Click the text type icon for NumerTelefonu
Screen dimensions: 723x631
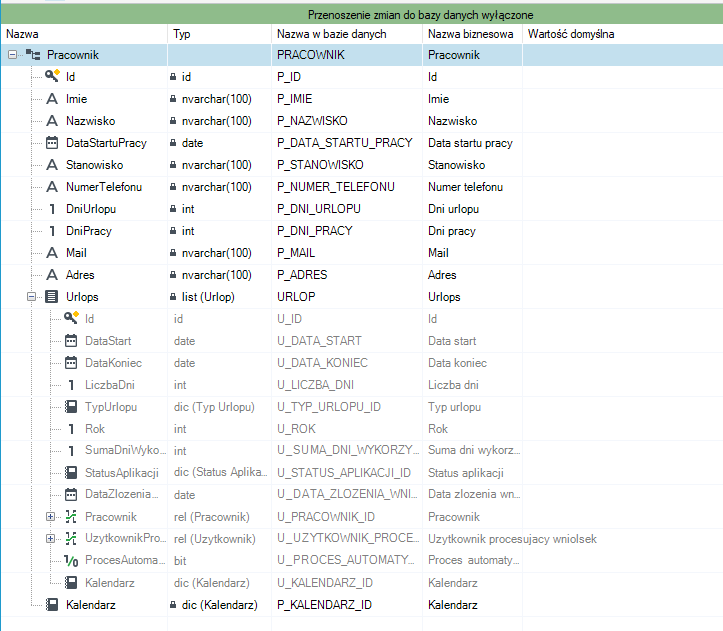click(x=52, y=187)
